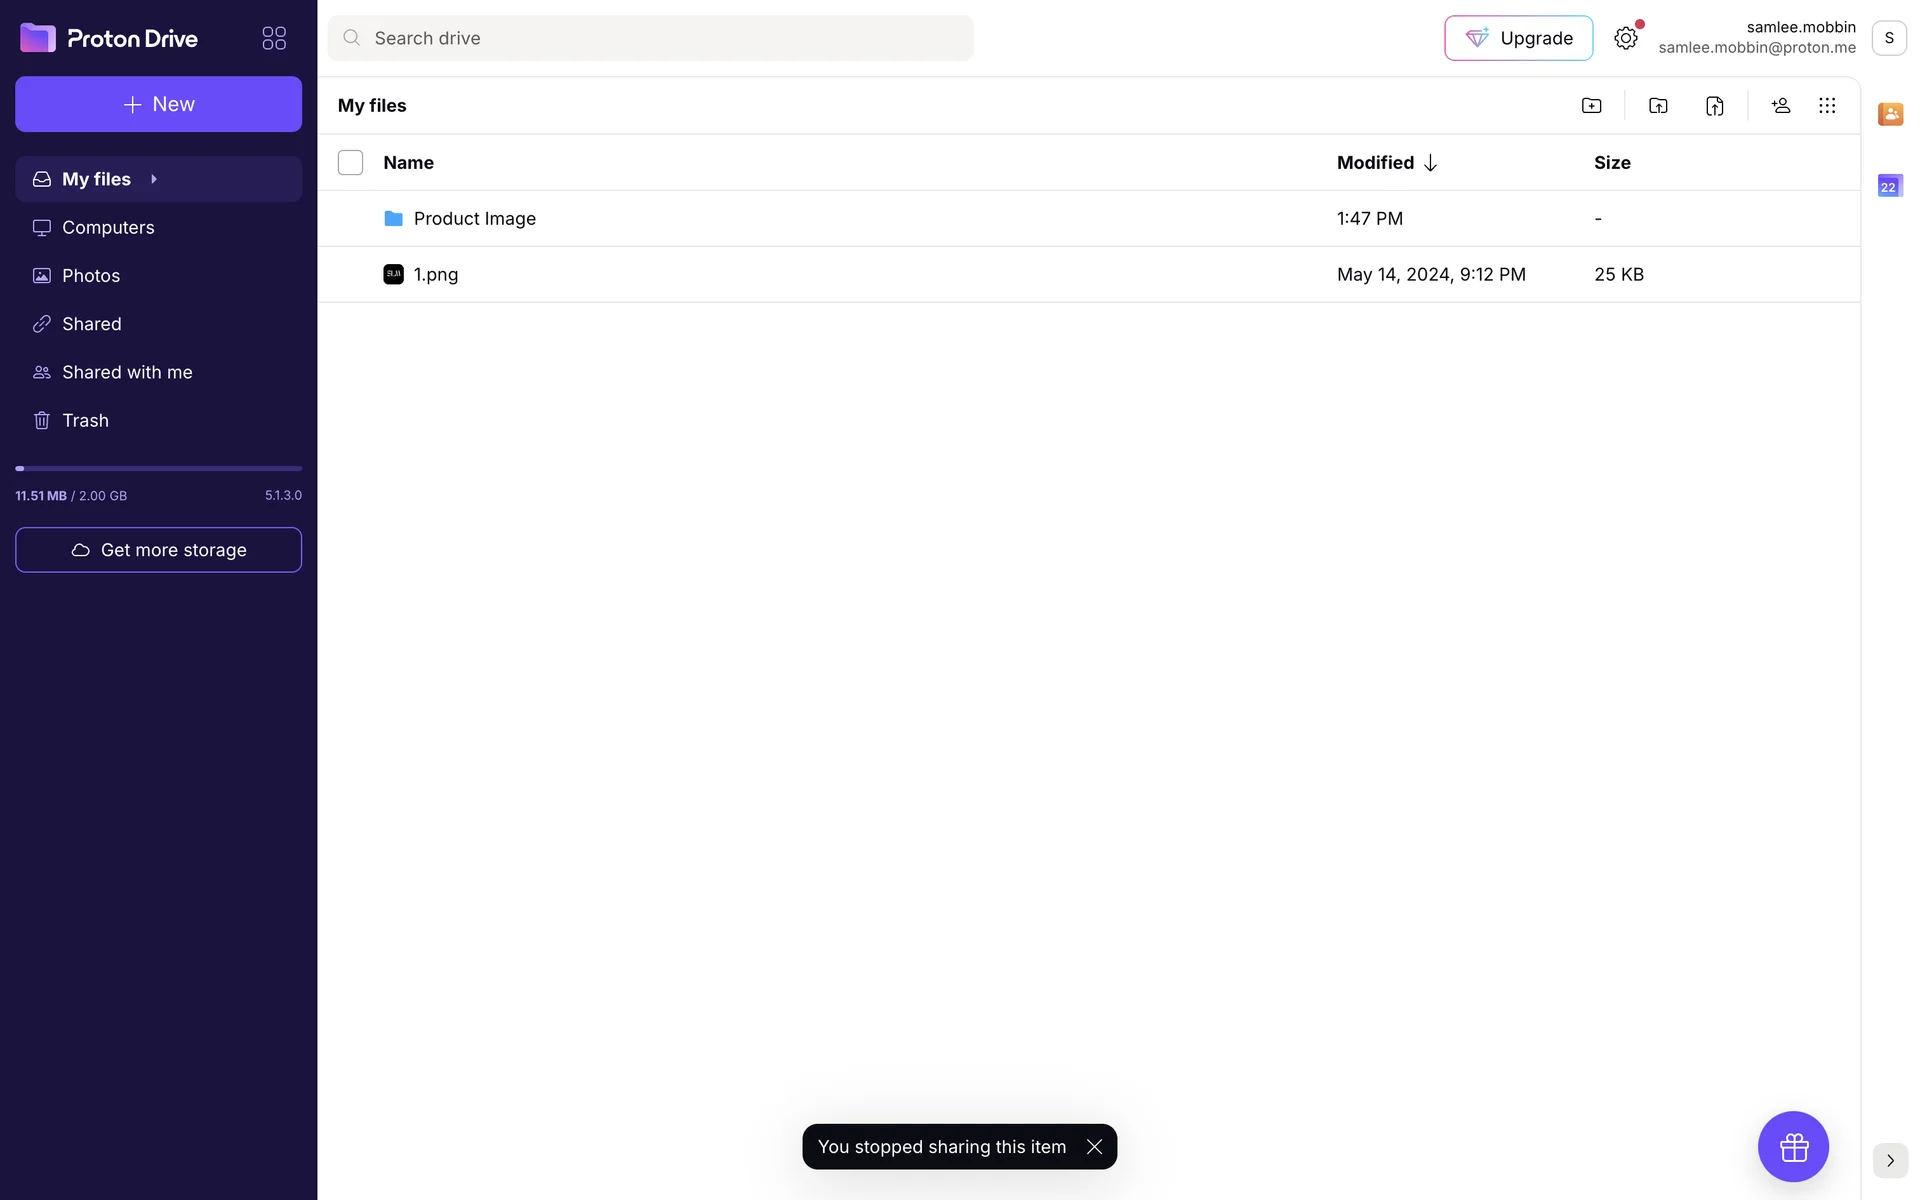
Task: Collapse the right side panel chevron
Action: click(x=1890, y=1161)
